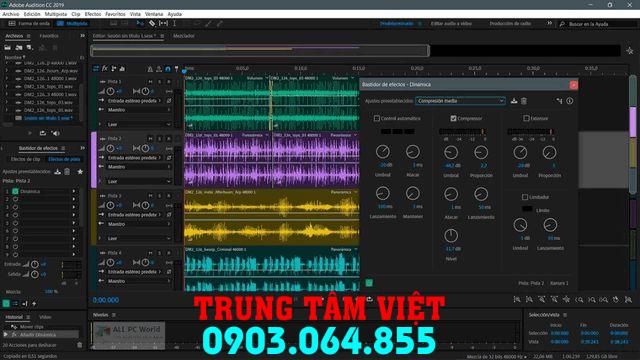Enable the Control automático checkbox
The height and width of the screenshot is (360, 640).
[376, 118]
